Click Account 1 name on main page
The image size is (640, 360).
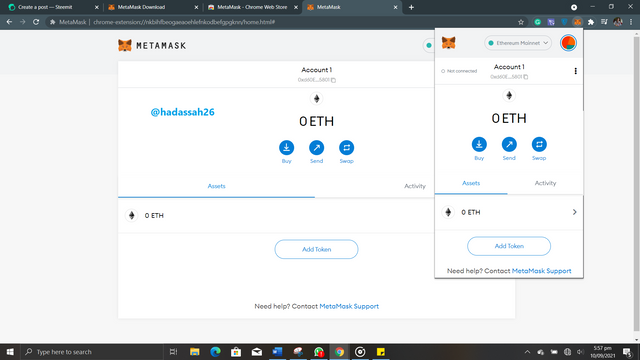316,70
